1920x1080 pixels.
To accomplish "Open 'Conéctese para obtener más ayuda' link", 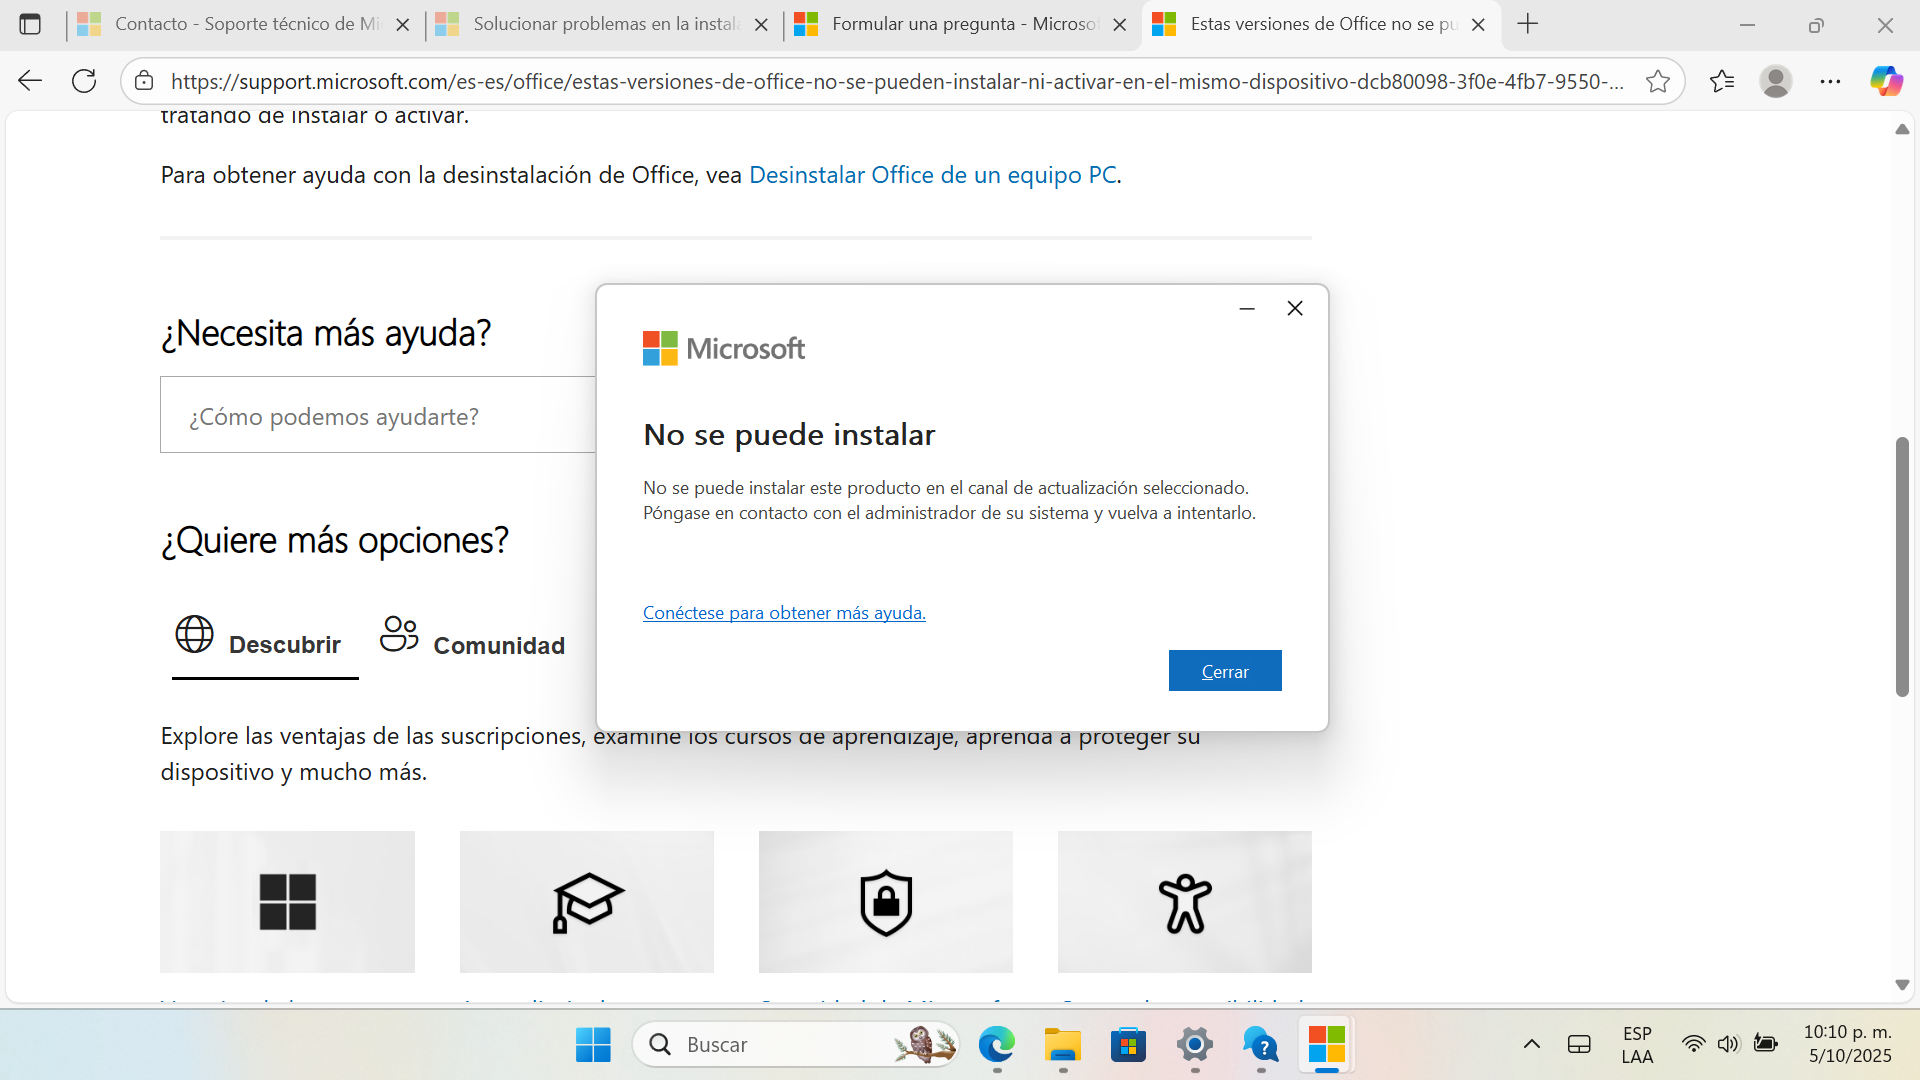I will pos(784,612).
